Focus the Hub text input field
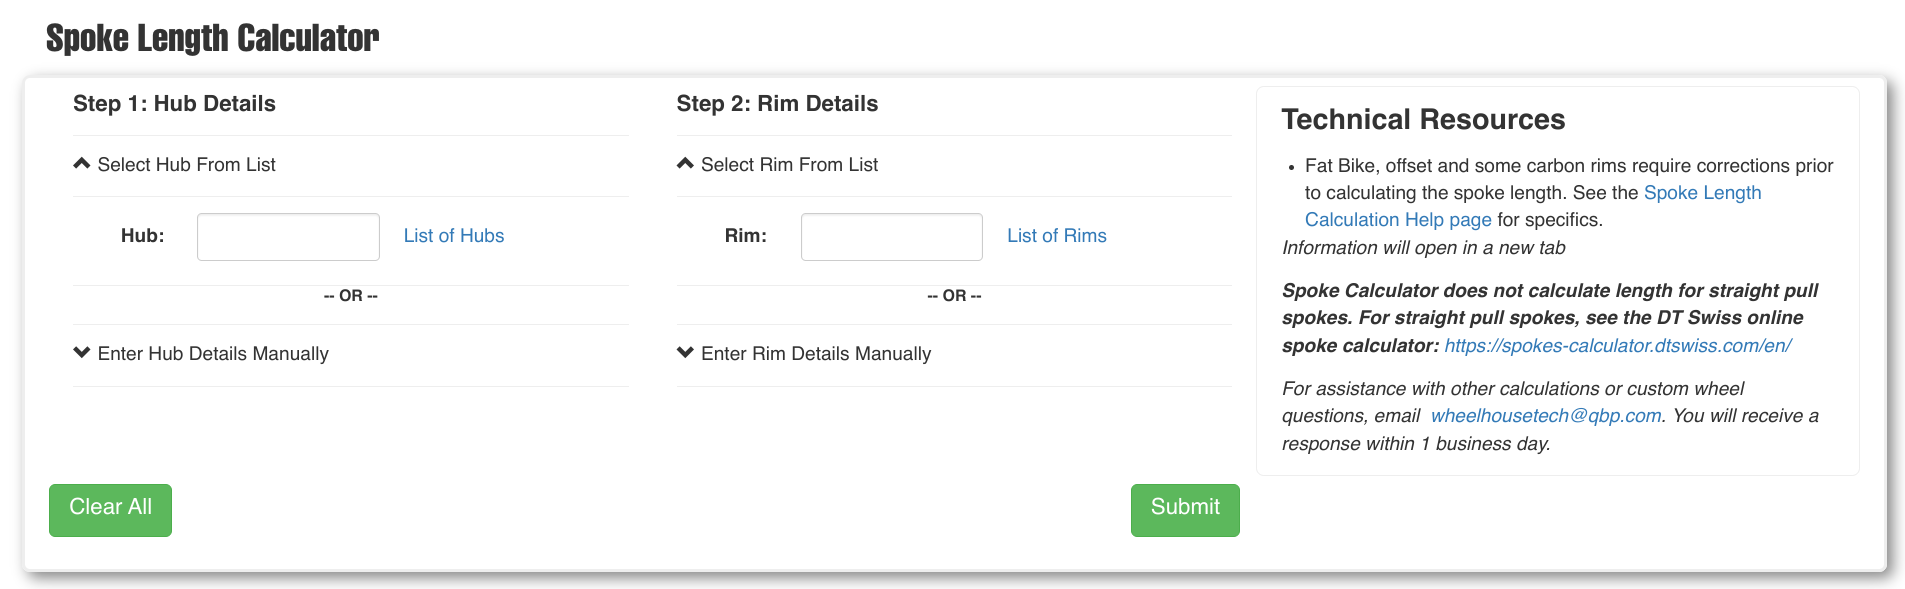Viewport: 1905px width, 589px height. pos(288,237)
